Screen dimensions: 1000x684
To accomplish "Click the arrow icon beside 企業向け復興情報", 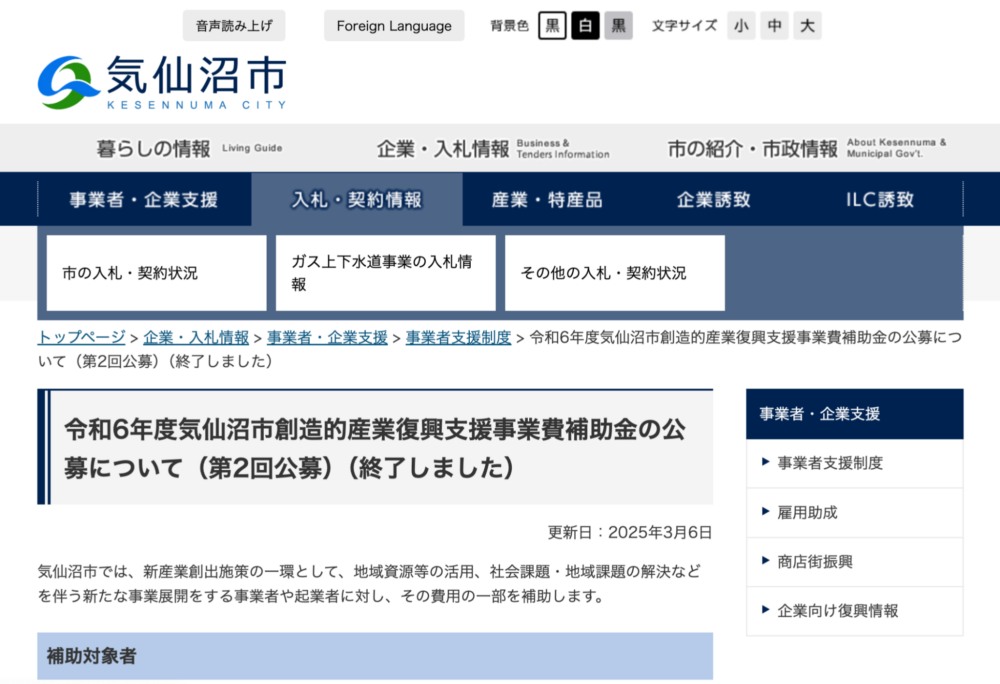I will pos(766,609).
